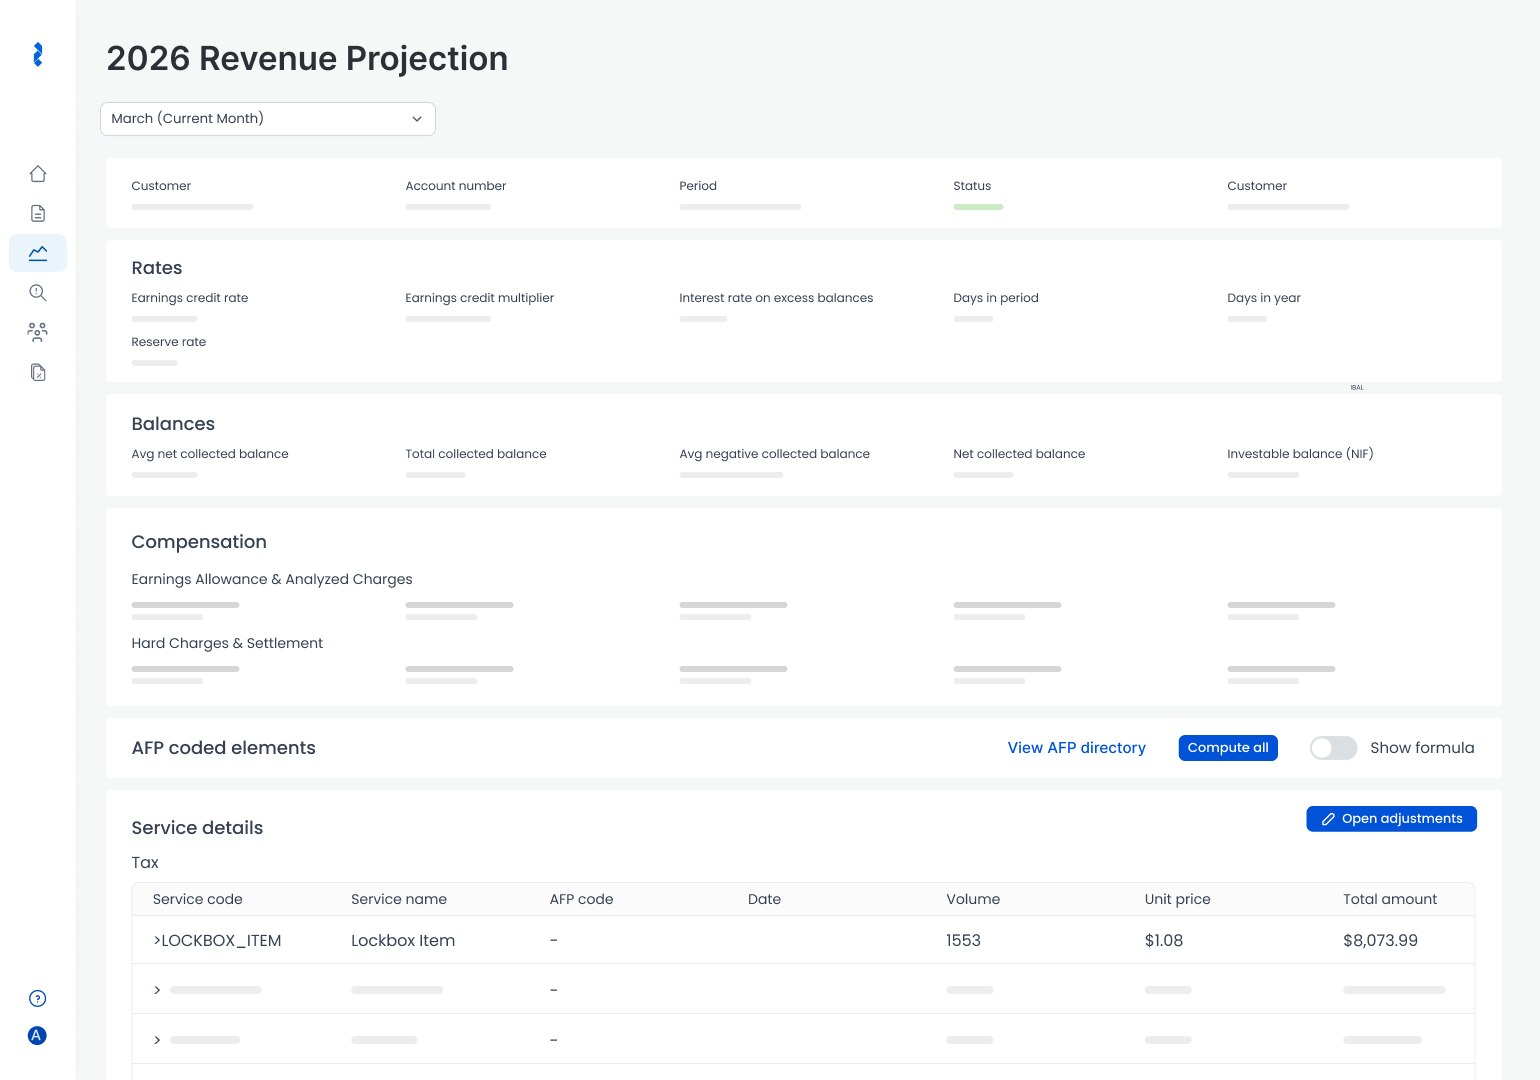Viewport: 1540px width, 1080px height.
Task: Open the user account avatar
Action: [37, 1036]
